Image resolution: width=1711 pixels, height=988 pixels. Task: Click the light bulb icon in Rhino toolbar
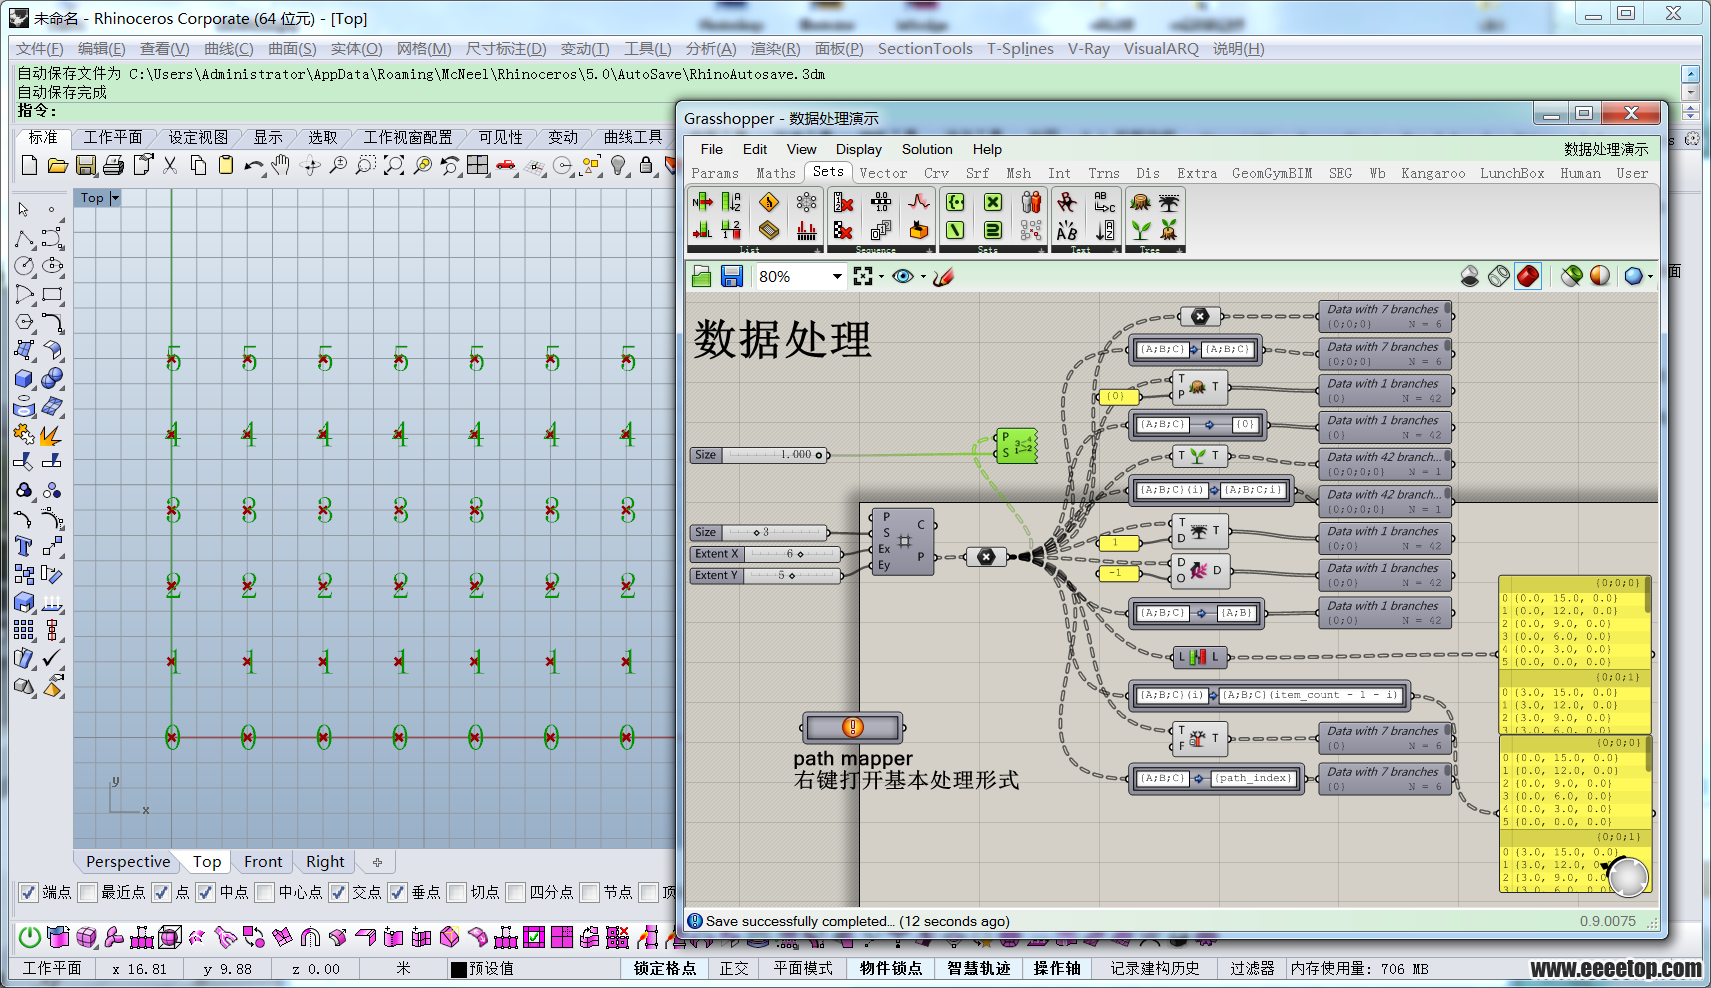click(x=619, y=165)
